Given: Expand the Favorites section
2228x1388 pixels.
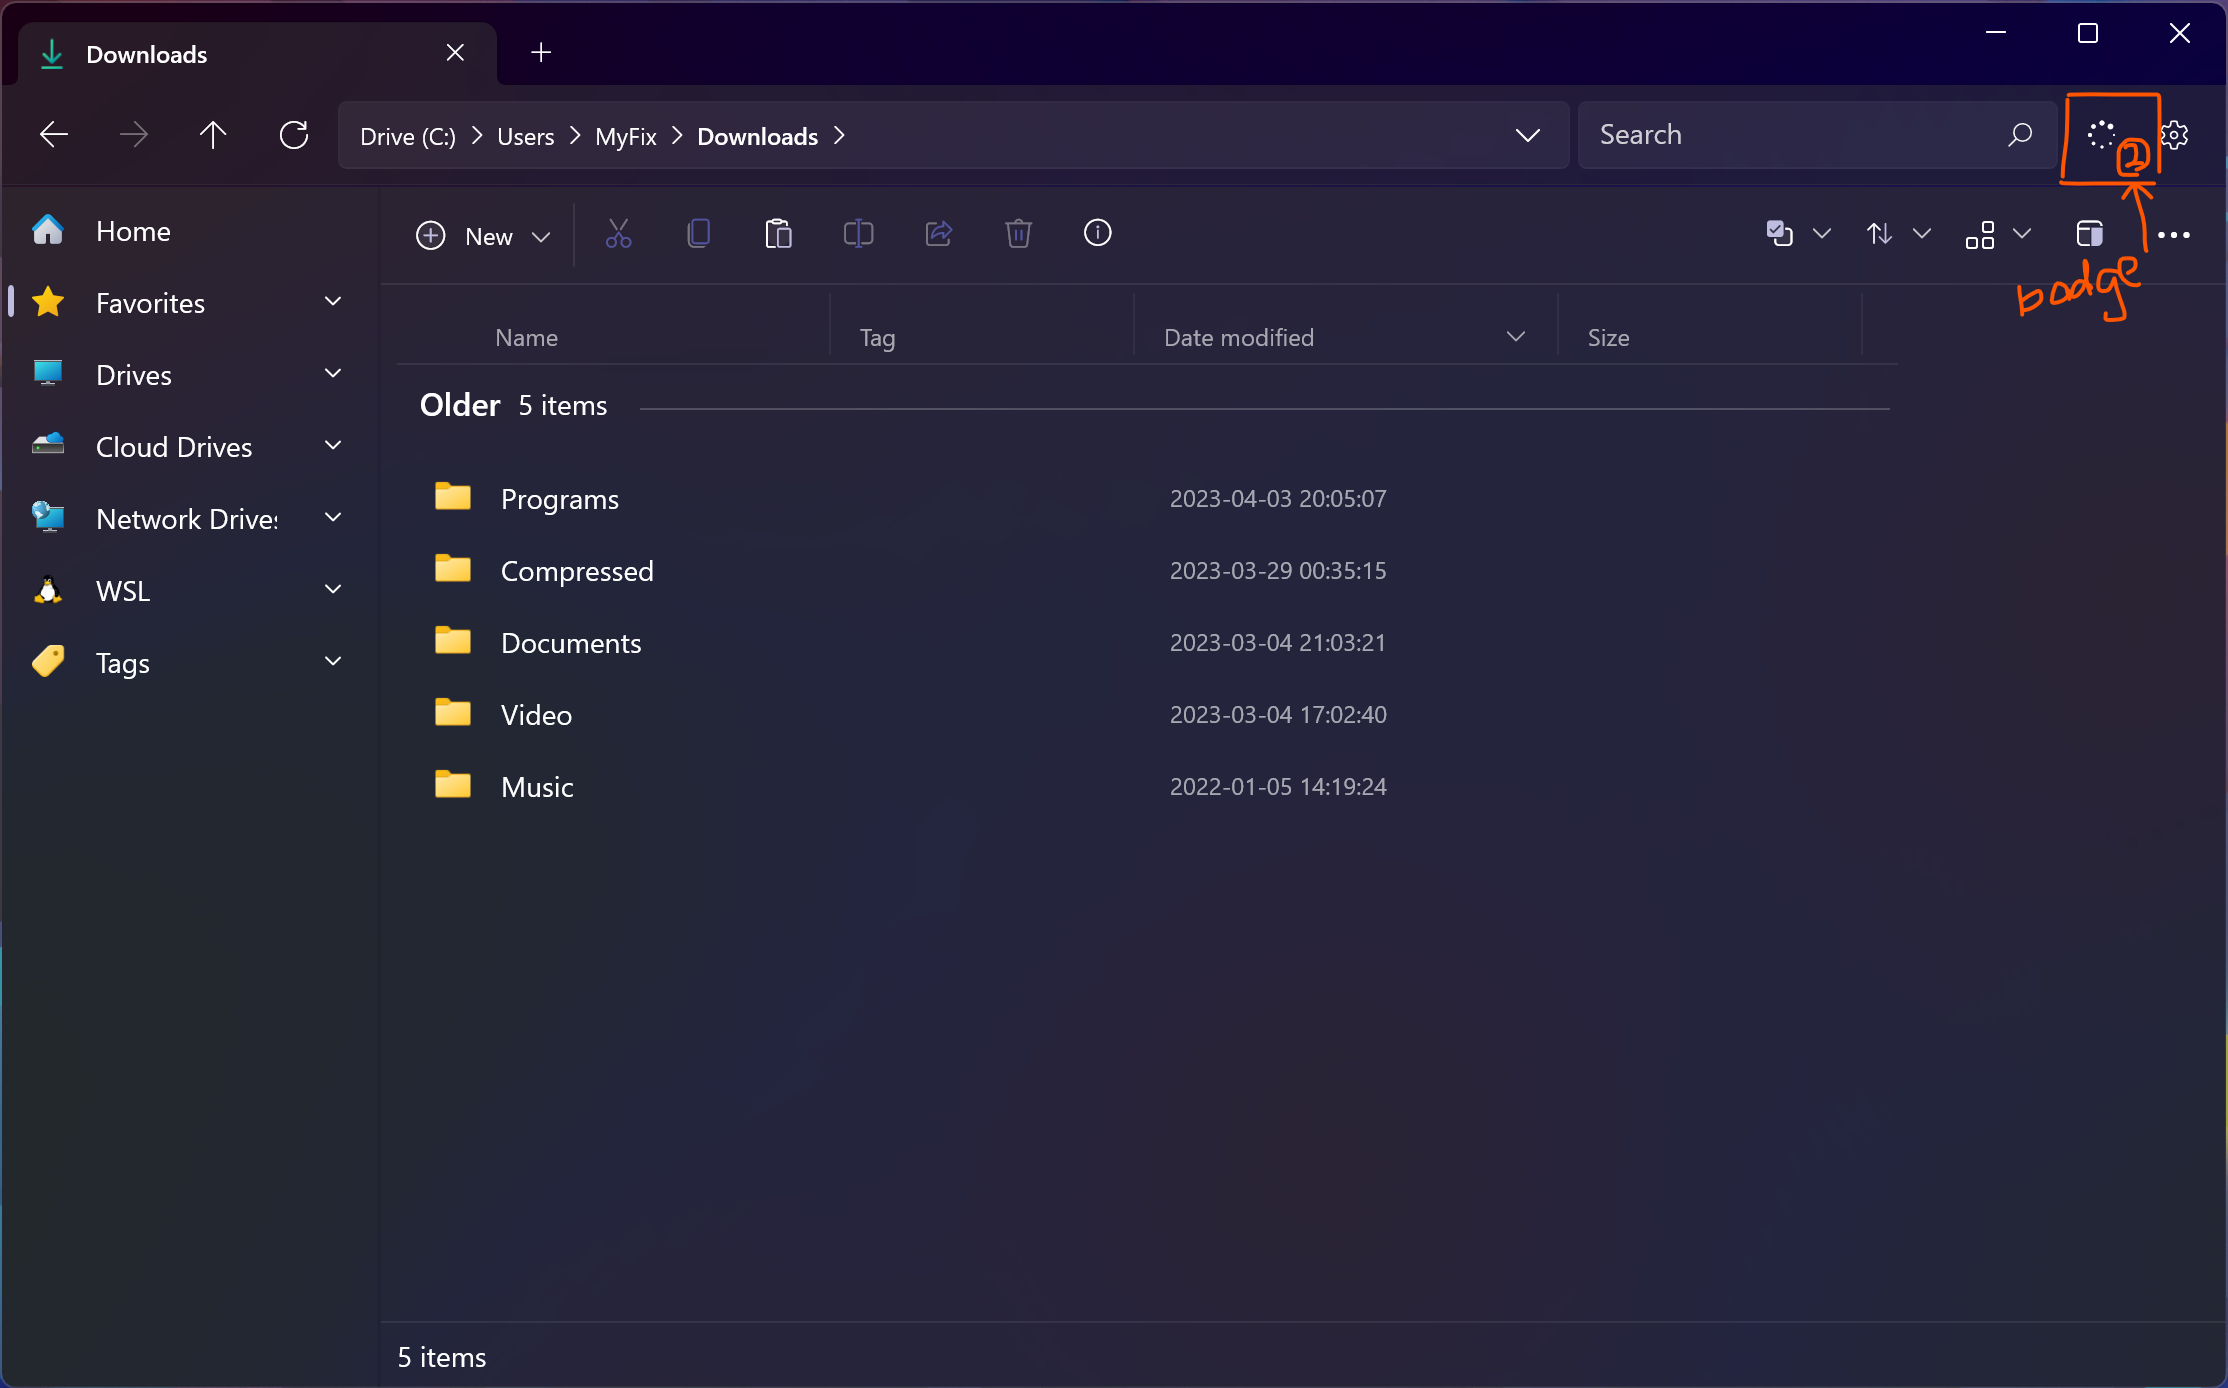Looking at the screenshot, I should (x=332, y=302).
